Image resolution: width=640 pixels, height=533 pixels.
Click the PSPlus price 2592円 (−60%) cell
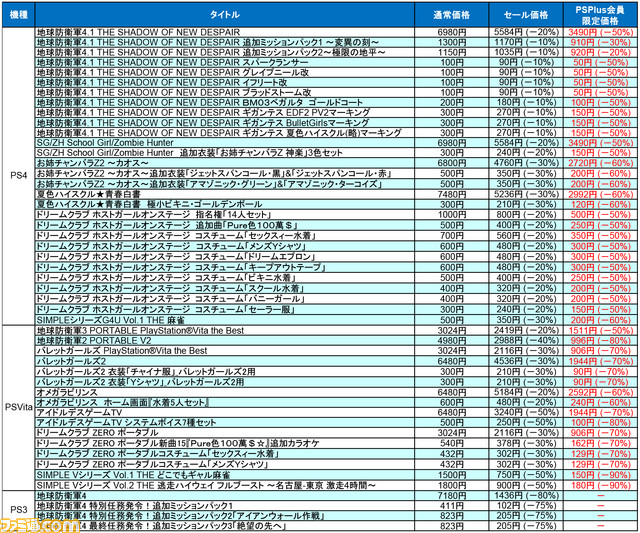coord(600,393)
